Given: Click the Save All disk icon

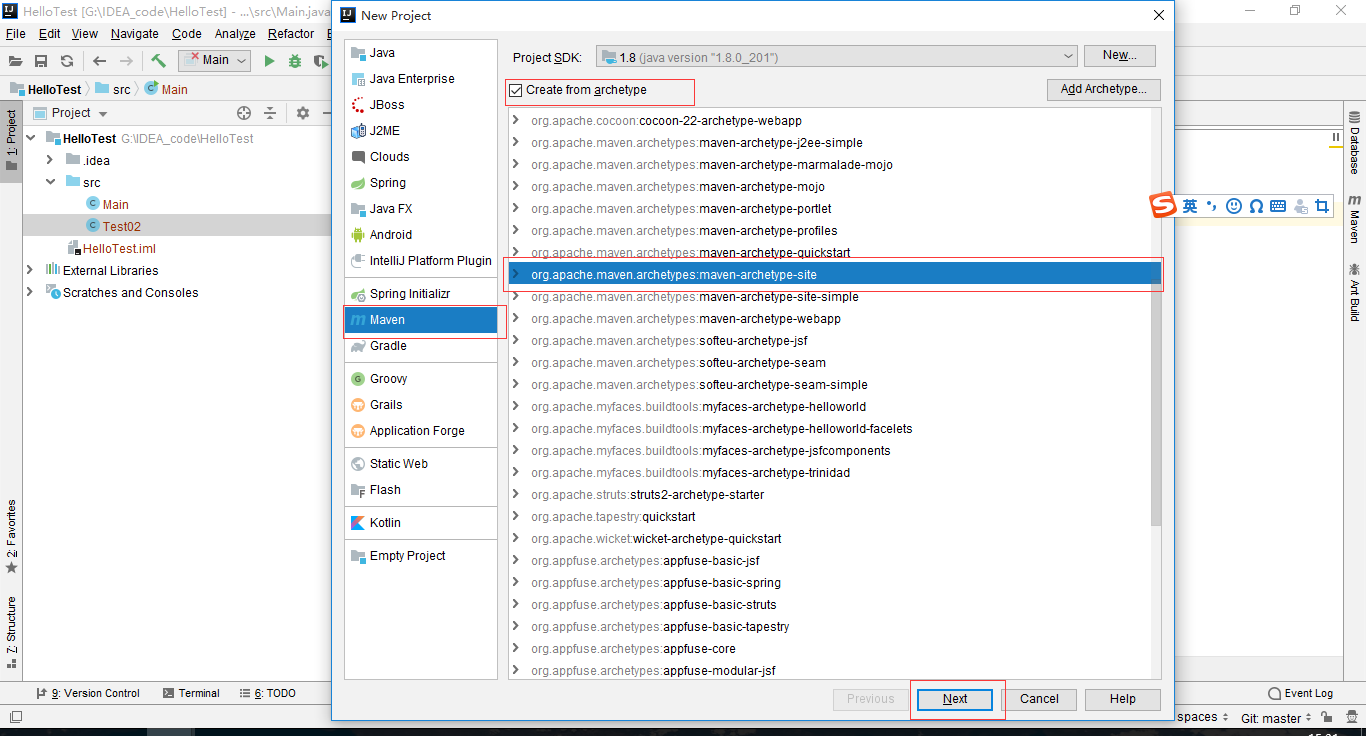Looking at the screenshot, I should pos(41,61).
